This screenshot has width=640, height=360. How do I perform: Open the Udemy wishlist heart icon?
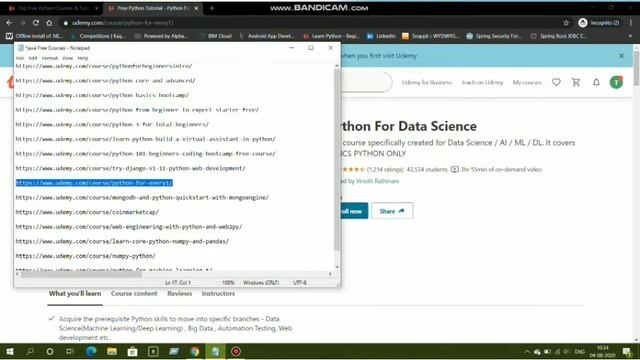tap(556, 82)
